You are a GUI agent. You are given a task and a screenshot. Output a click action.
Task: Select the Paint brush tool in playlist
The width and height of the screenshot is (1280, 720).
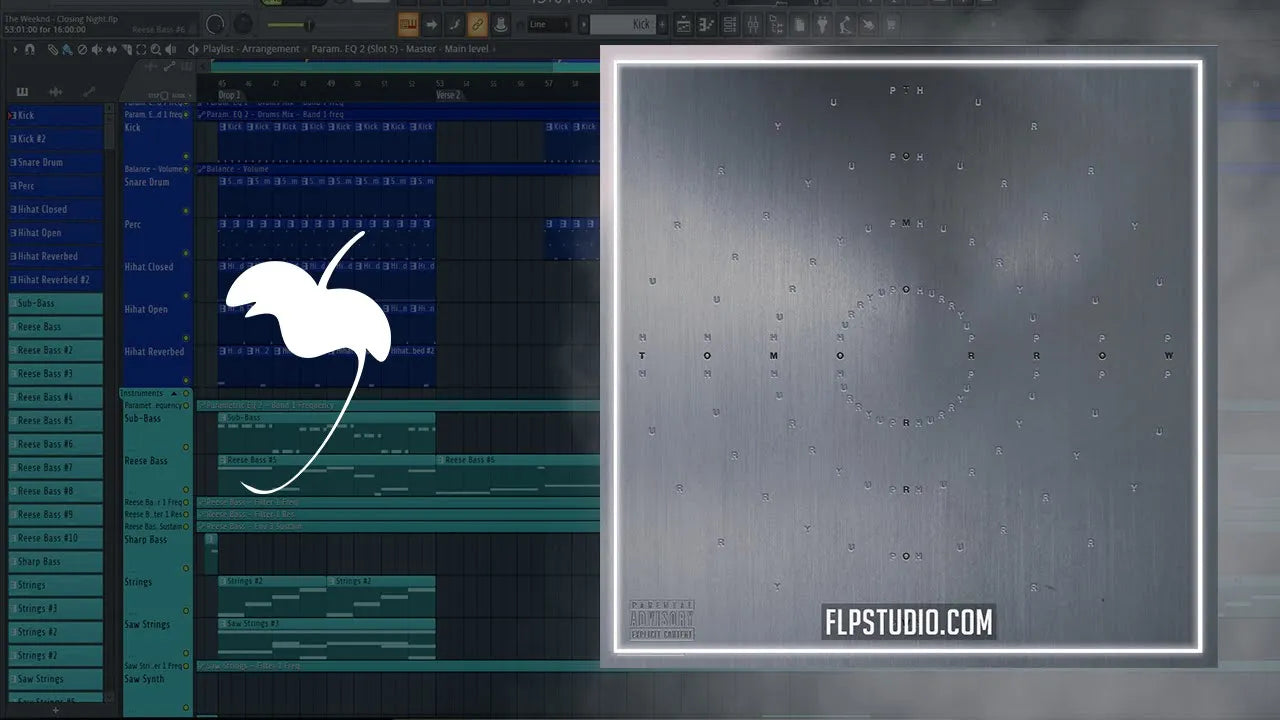click(x=66, y=48)
